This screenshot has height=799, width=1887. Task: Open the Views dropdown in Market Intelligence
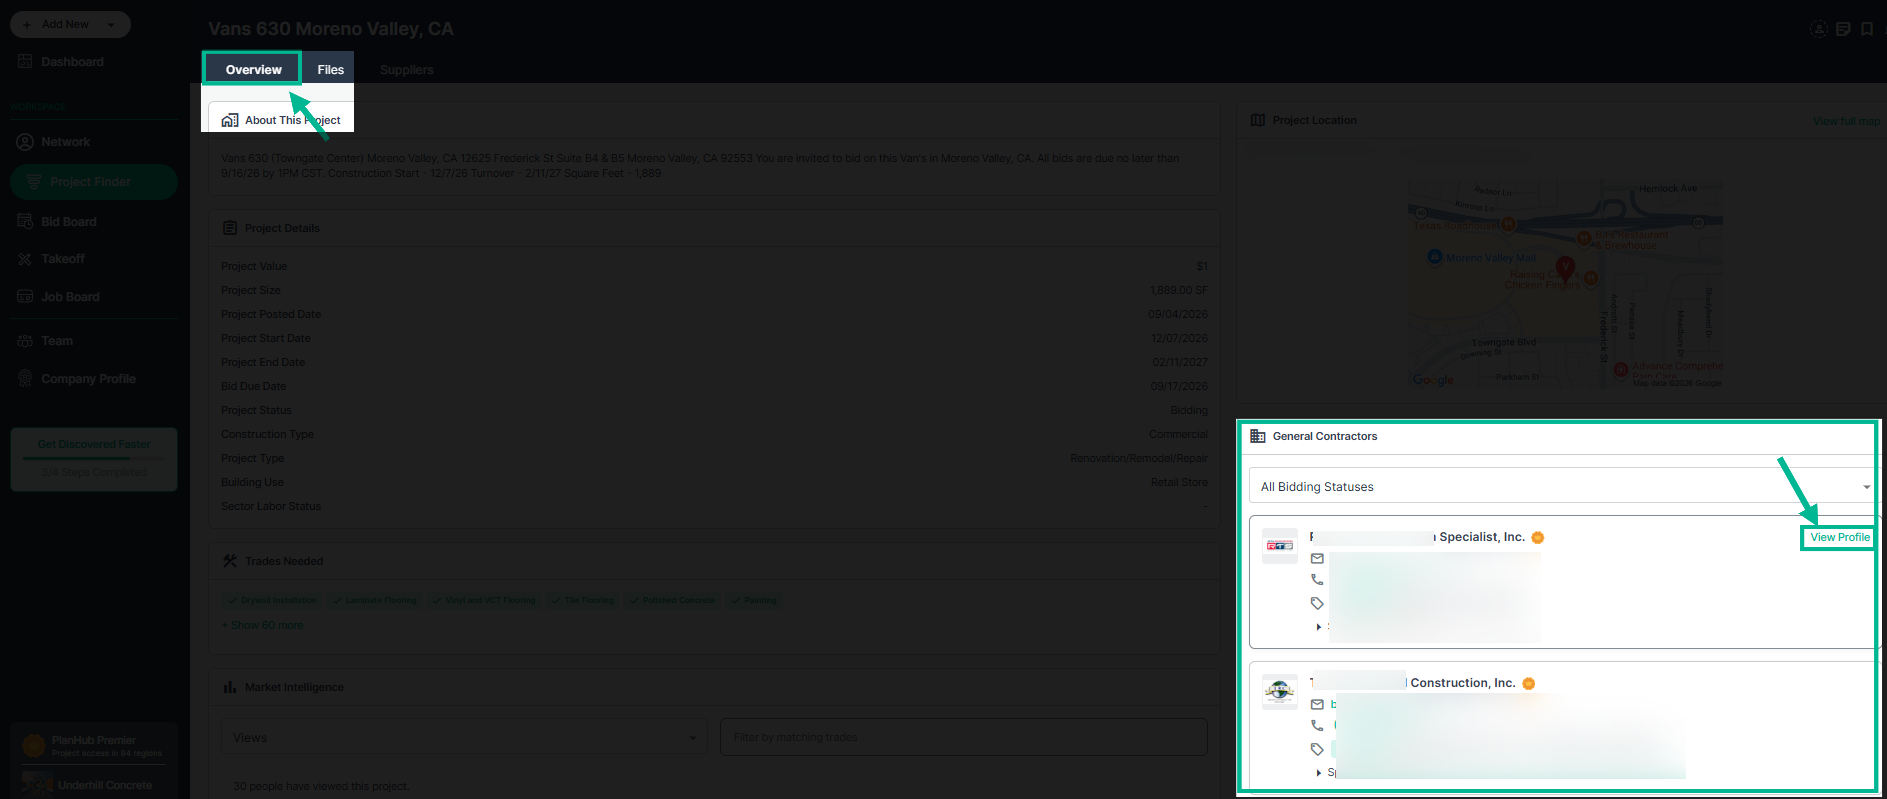464,738
